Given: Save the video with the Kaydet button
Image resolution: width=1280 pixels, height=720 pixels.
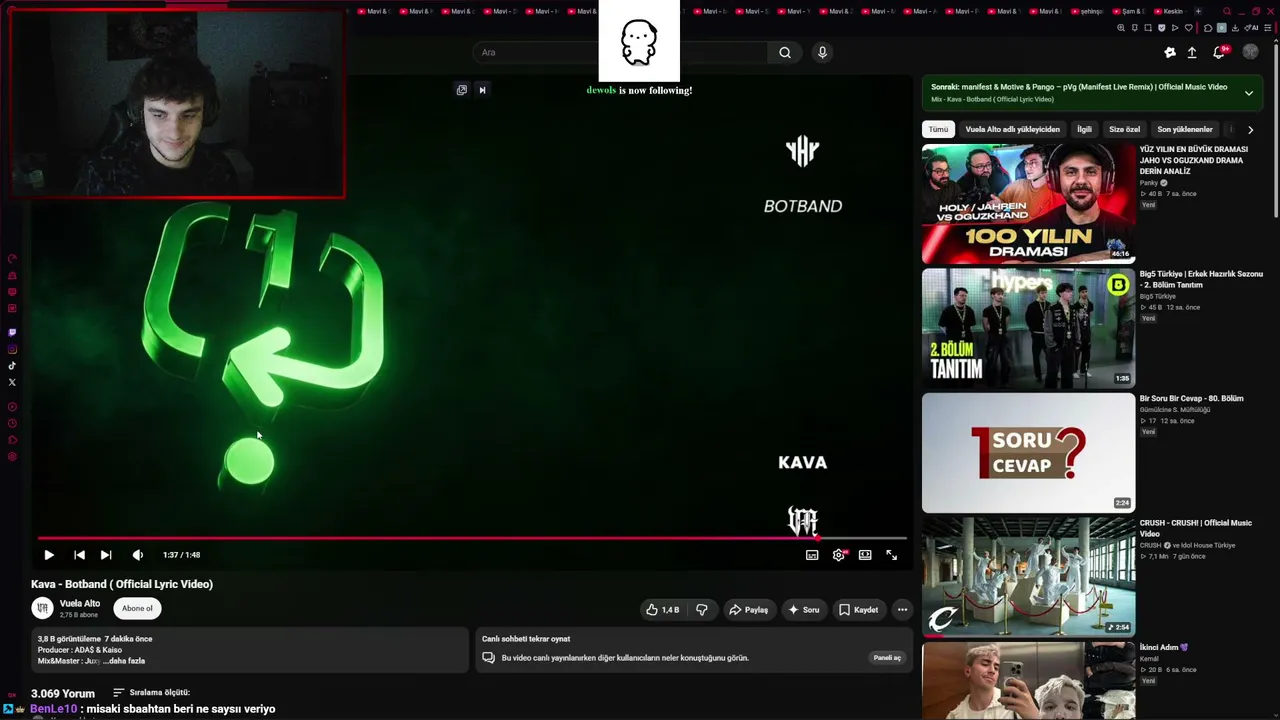Looking at the screenshot, I should tap(858, 609).
